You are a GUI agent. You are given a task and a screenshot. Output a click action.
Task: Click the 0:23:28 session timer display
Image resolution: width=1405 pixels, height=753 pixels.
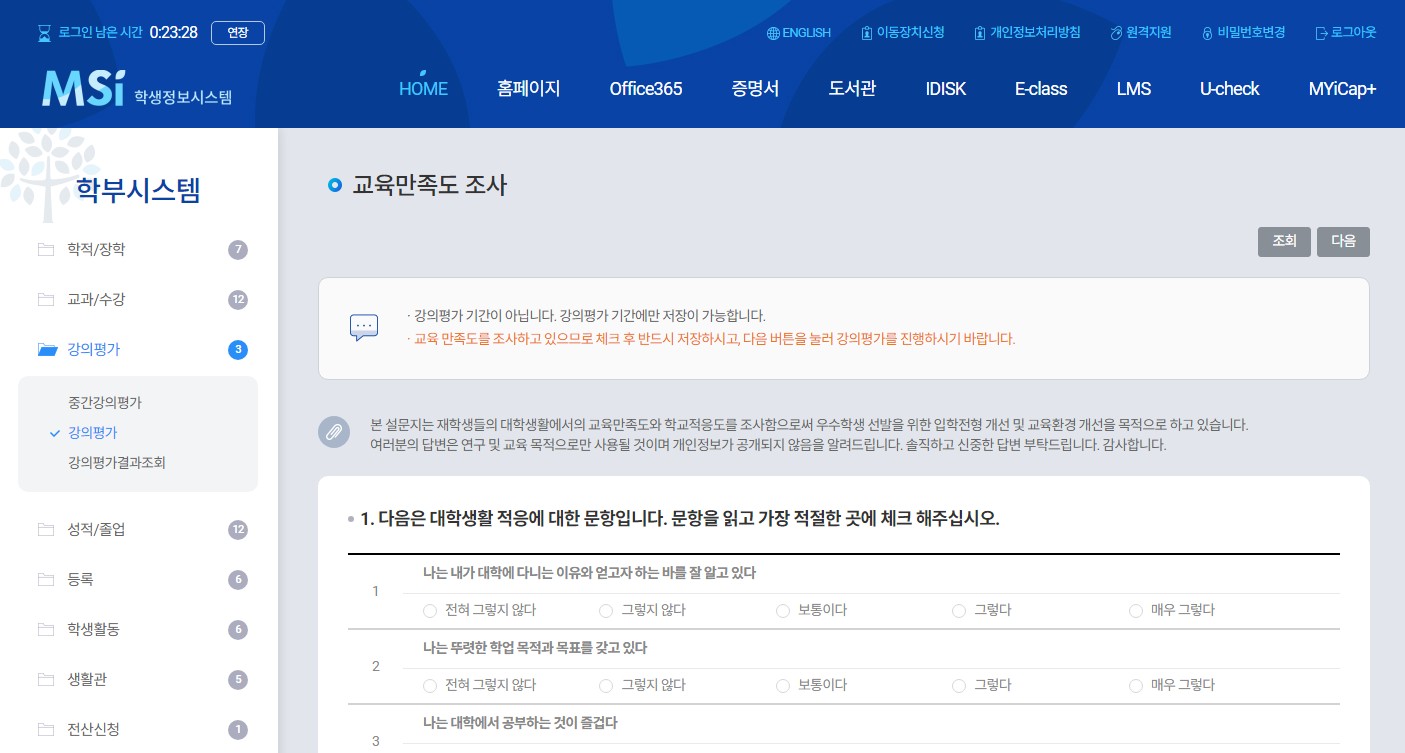click(x=173, y=32)
